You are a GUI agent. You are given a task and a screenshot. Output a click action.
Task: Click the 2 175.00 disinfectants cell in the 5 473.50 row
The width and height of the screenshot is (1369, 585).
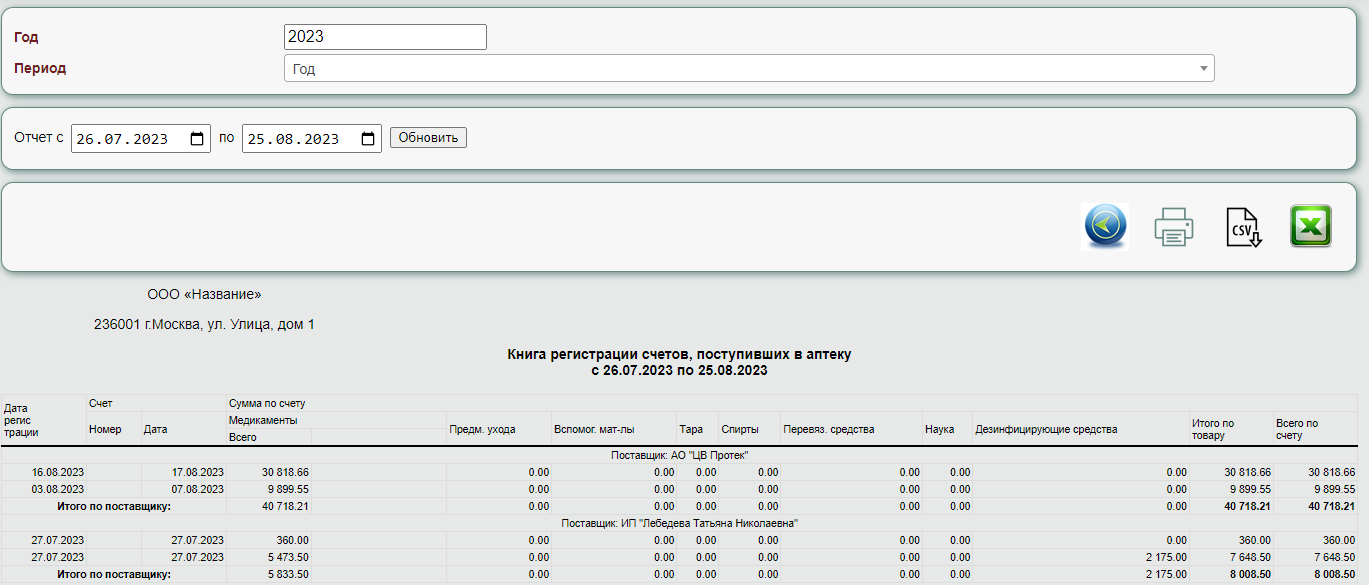1164,557
